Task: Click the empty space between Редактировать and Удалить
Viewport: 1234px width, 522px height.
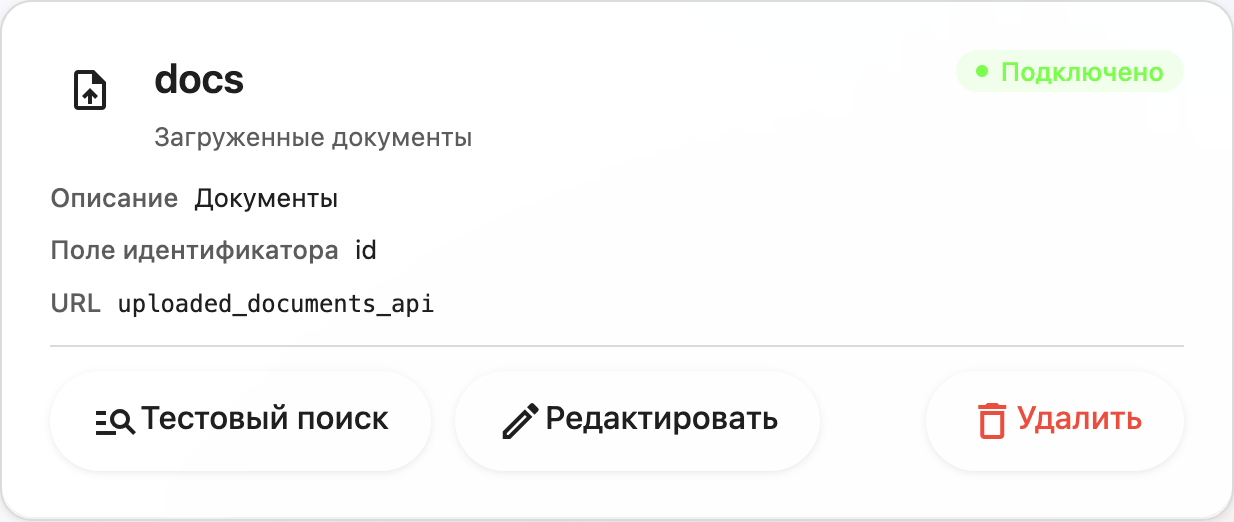Action: tap(872, 420)
